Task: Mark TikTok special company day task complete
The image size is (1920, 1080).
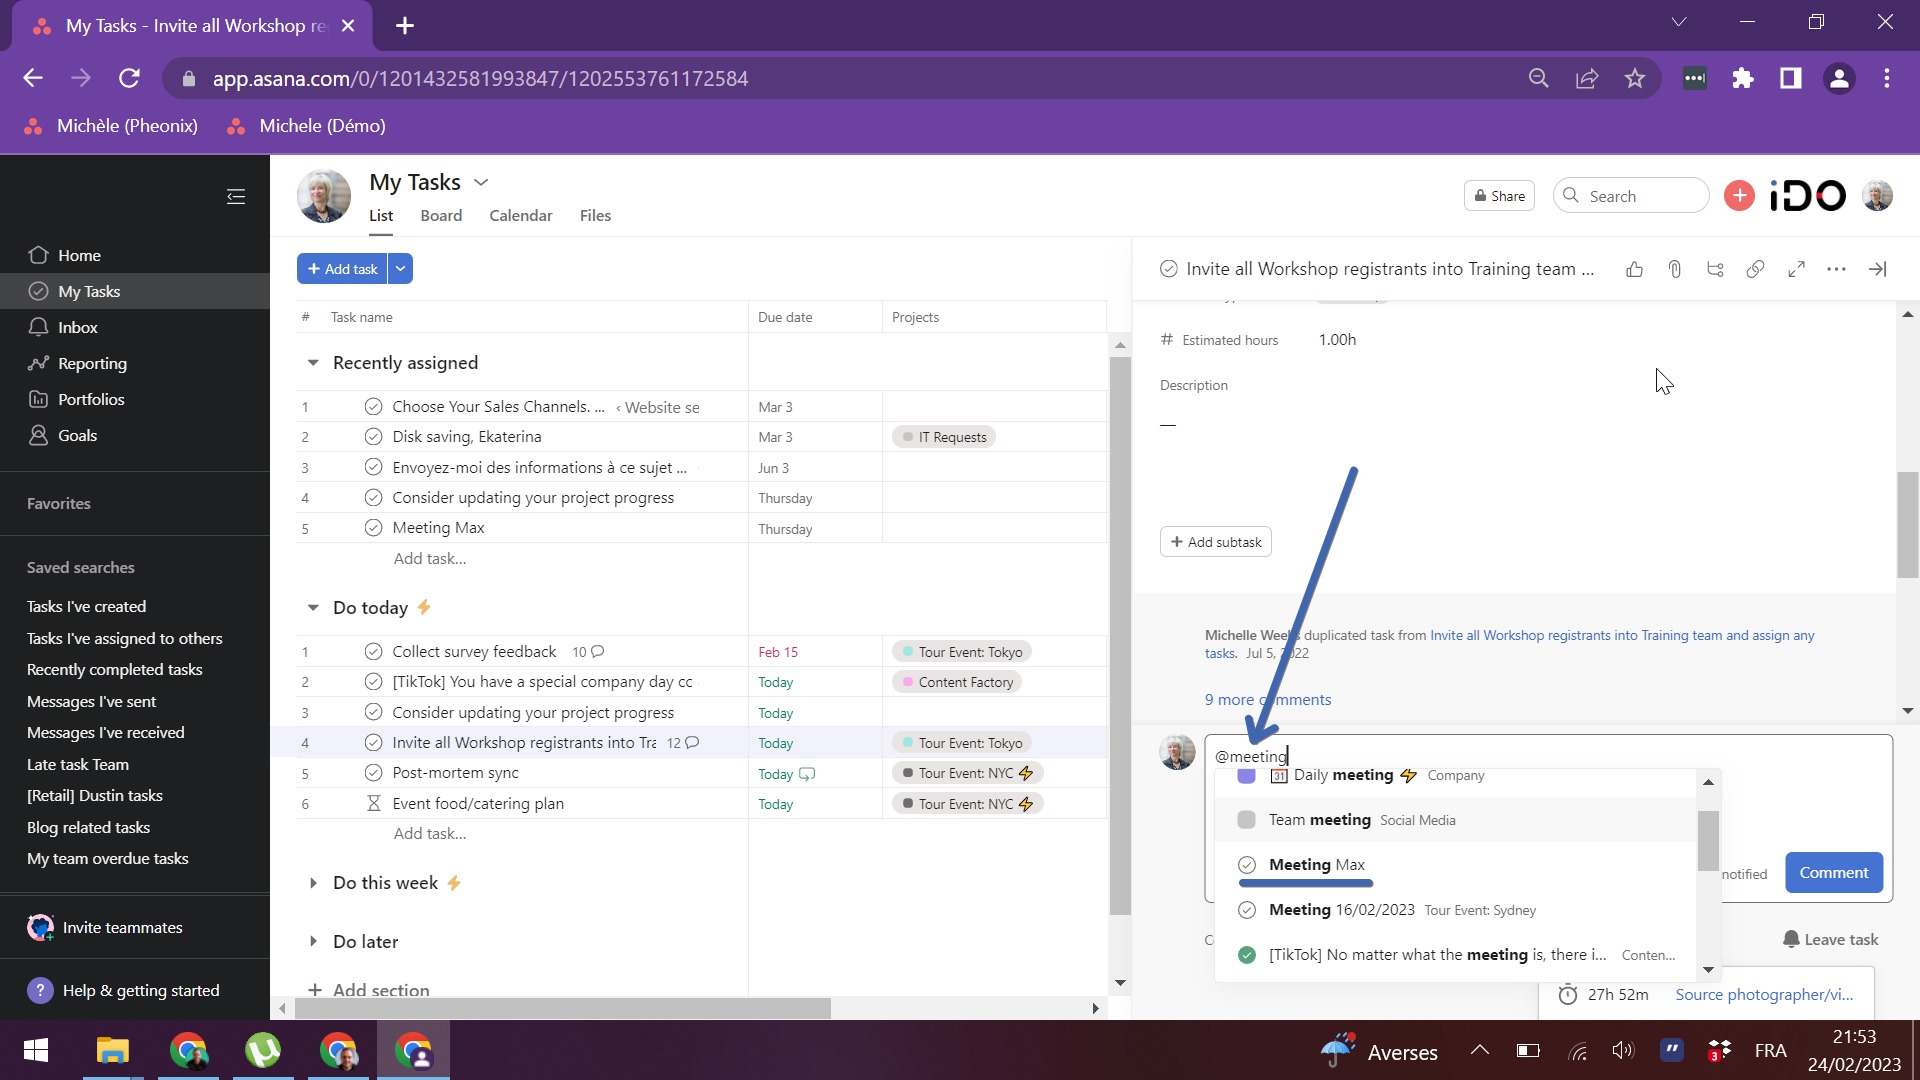Action: 373,681
